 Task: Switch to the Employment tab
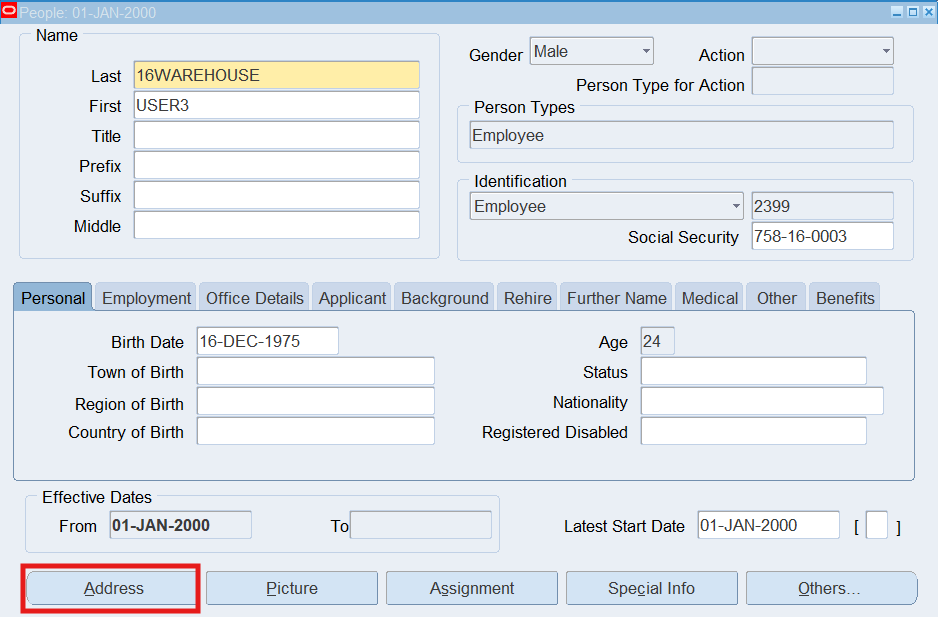click(146, 298)
